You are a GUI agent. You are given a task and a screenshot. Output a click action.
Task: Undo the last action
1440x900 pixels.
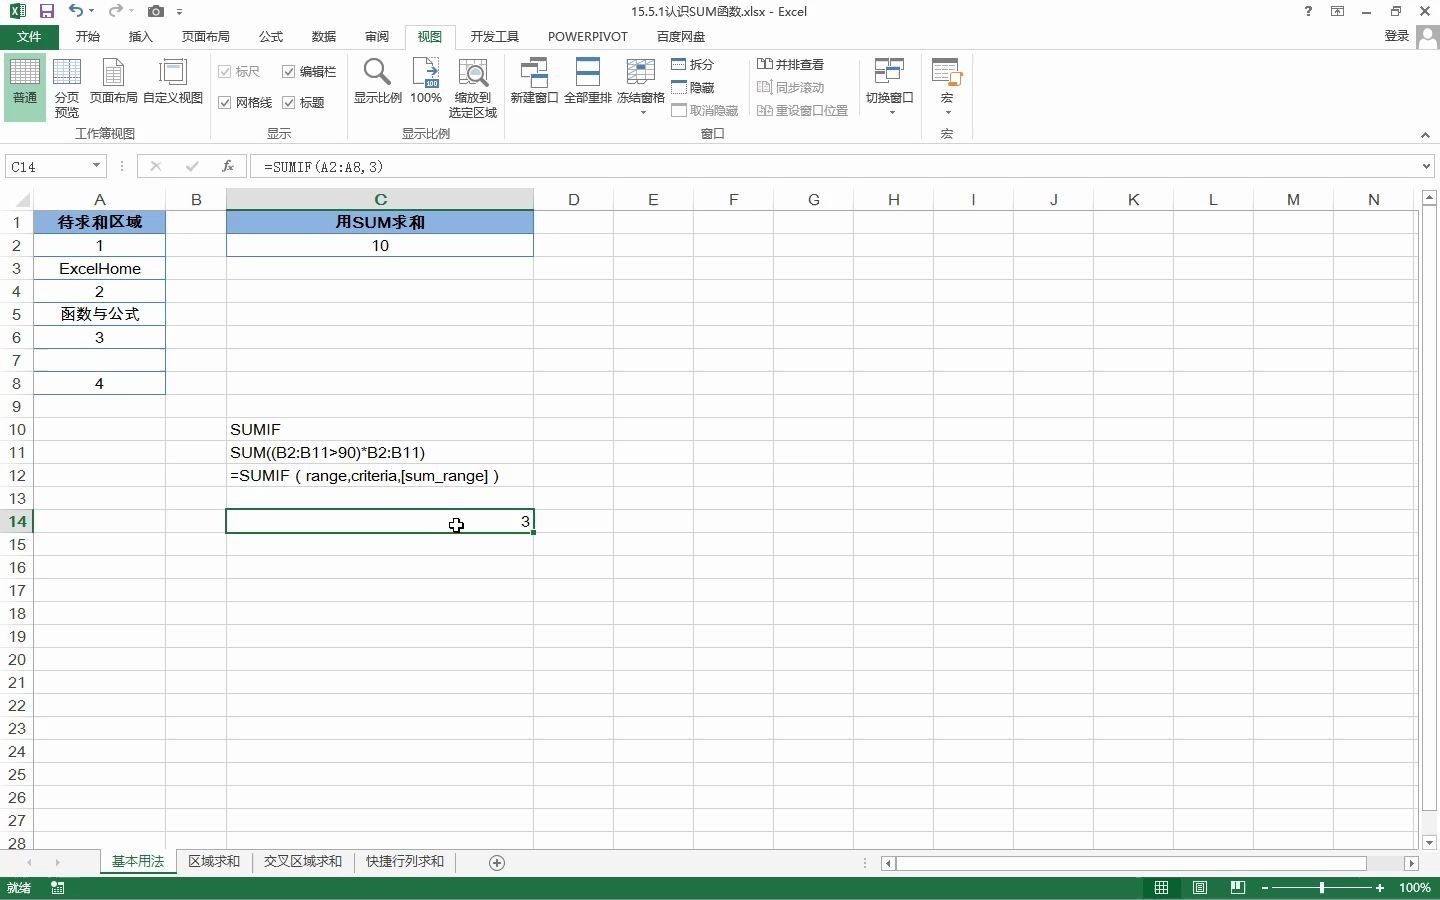pyautogui.click(x=76, y=11)
